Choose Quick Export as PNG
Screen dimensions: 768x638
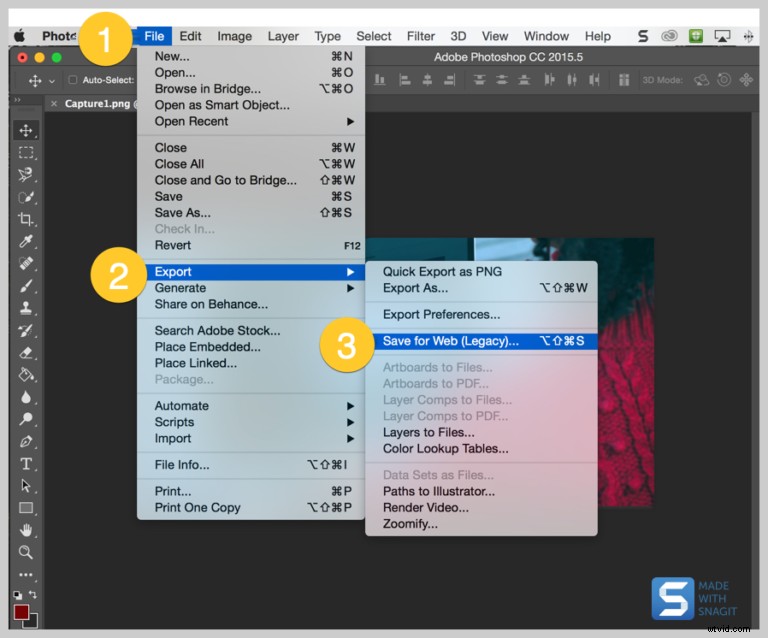pos(481,272)
